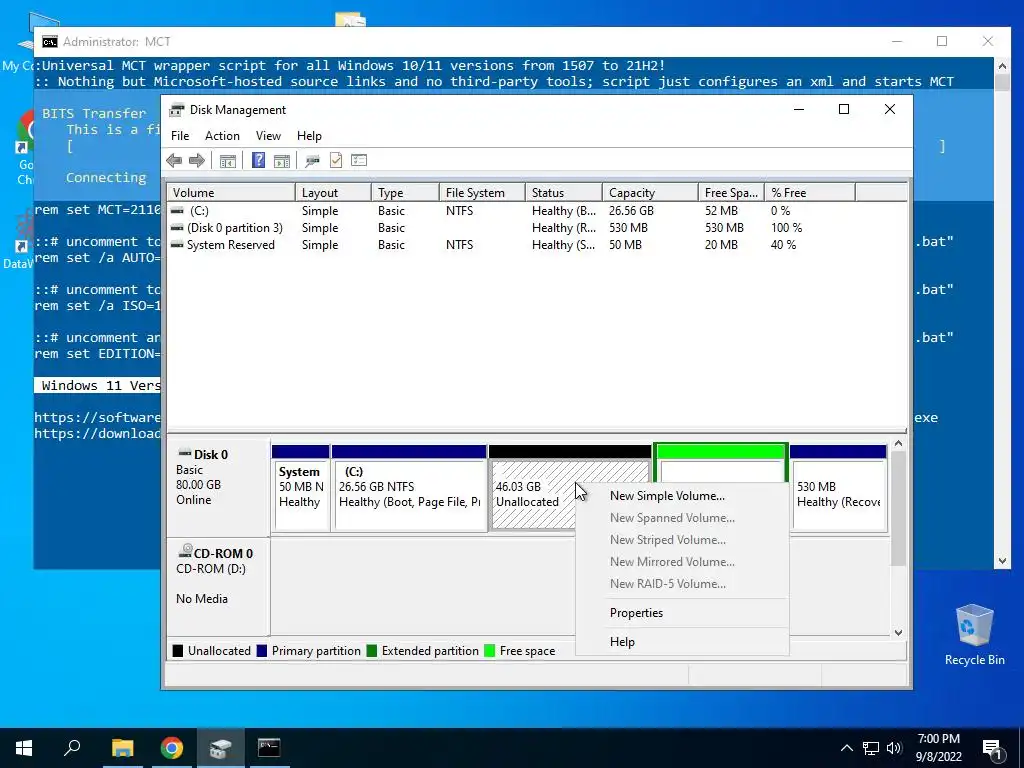Open the View menu in Disk Management
Screen dimensions: 1024x768
pyautogui.click(x=268, y=136)
